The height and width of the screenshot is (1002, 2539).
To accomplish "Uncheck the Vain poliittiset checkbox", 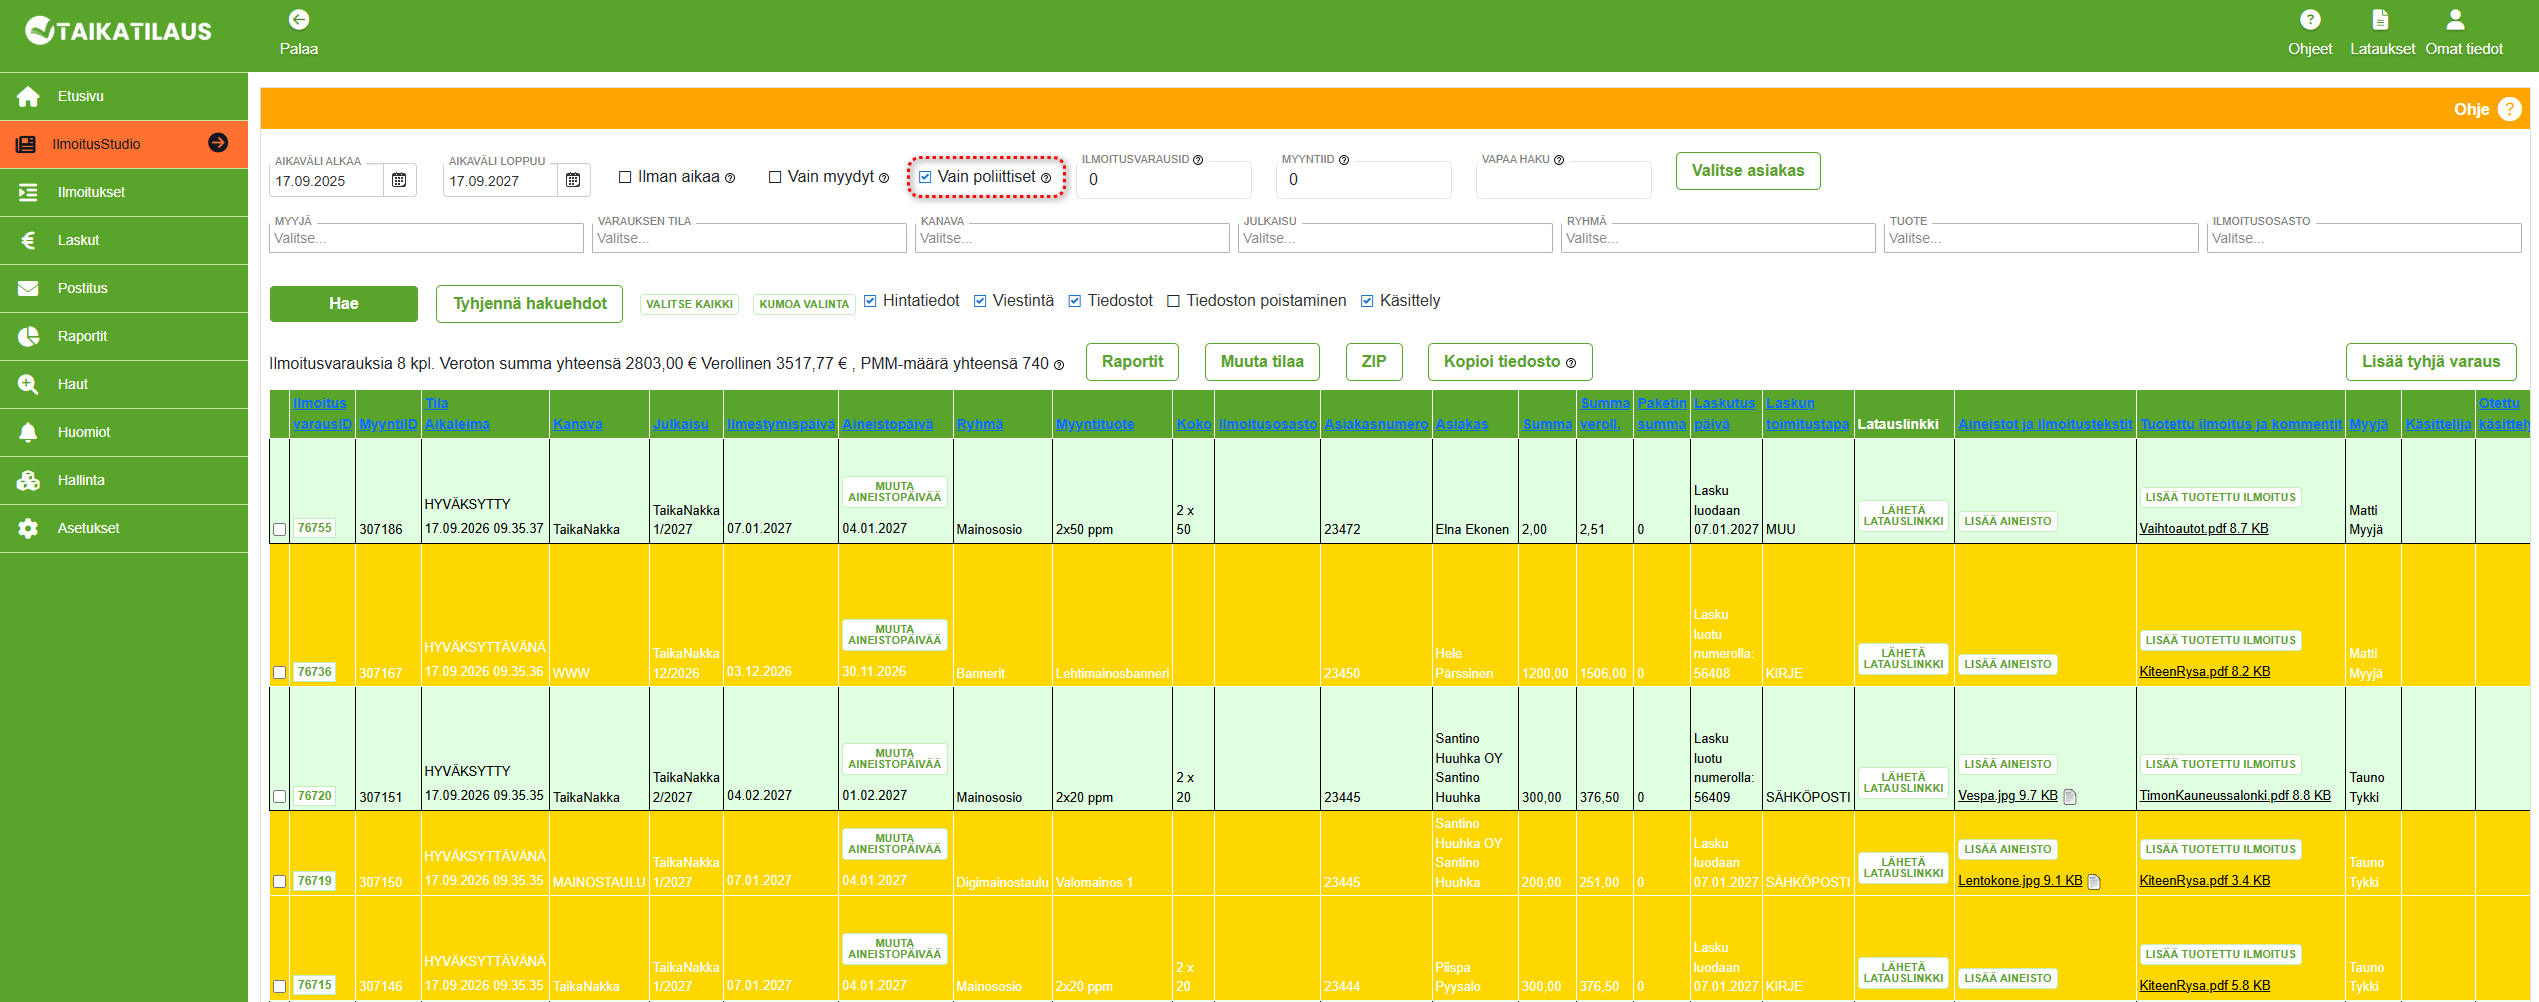I will (x=925, y=177).
